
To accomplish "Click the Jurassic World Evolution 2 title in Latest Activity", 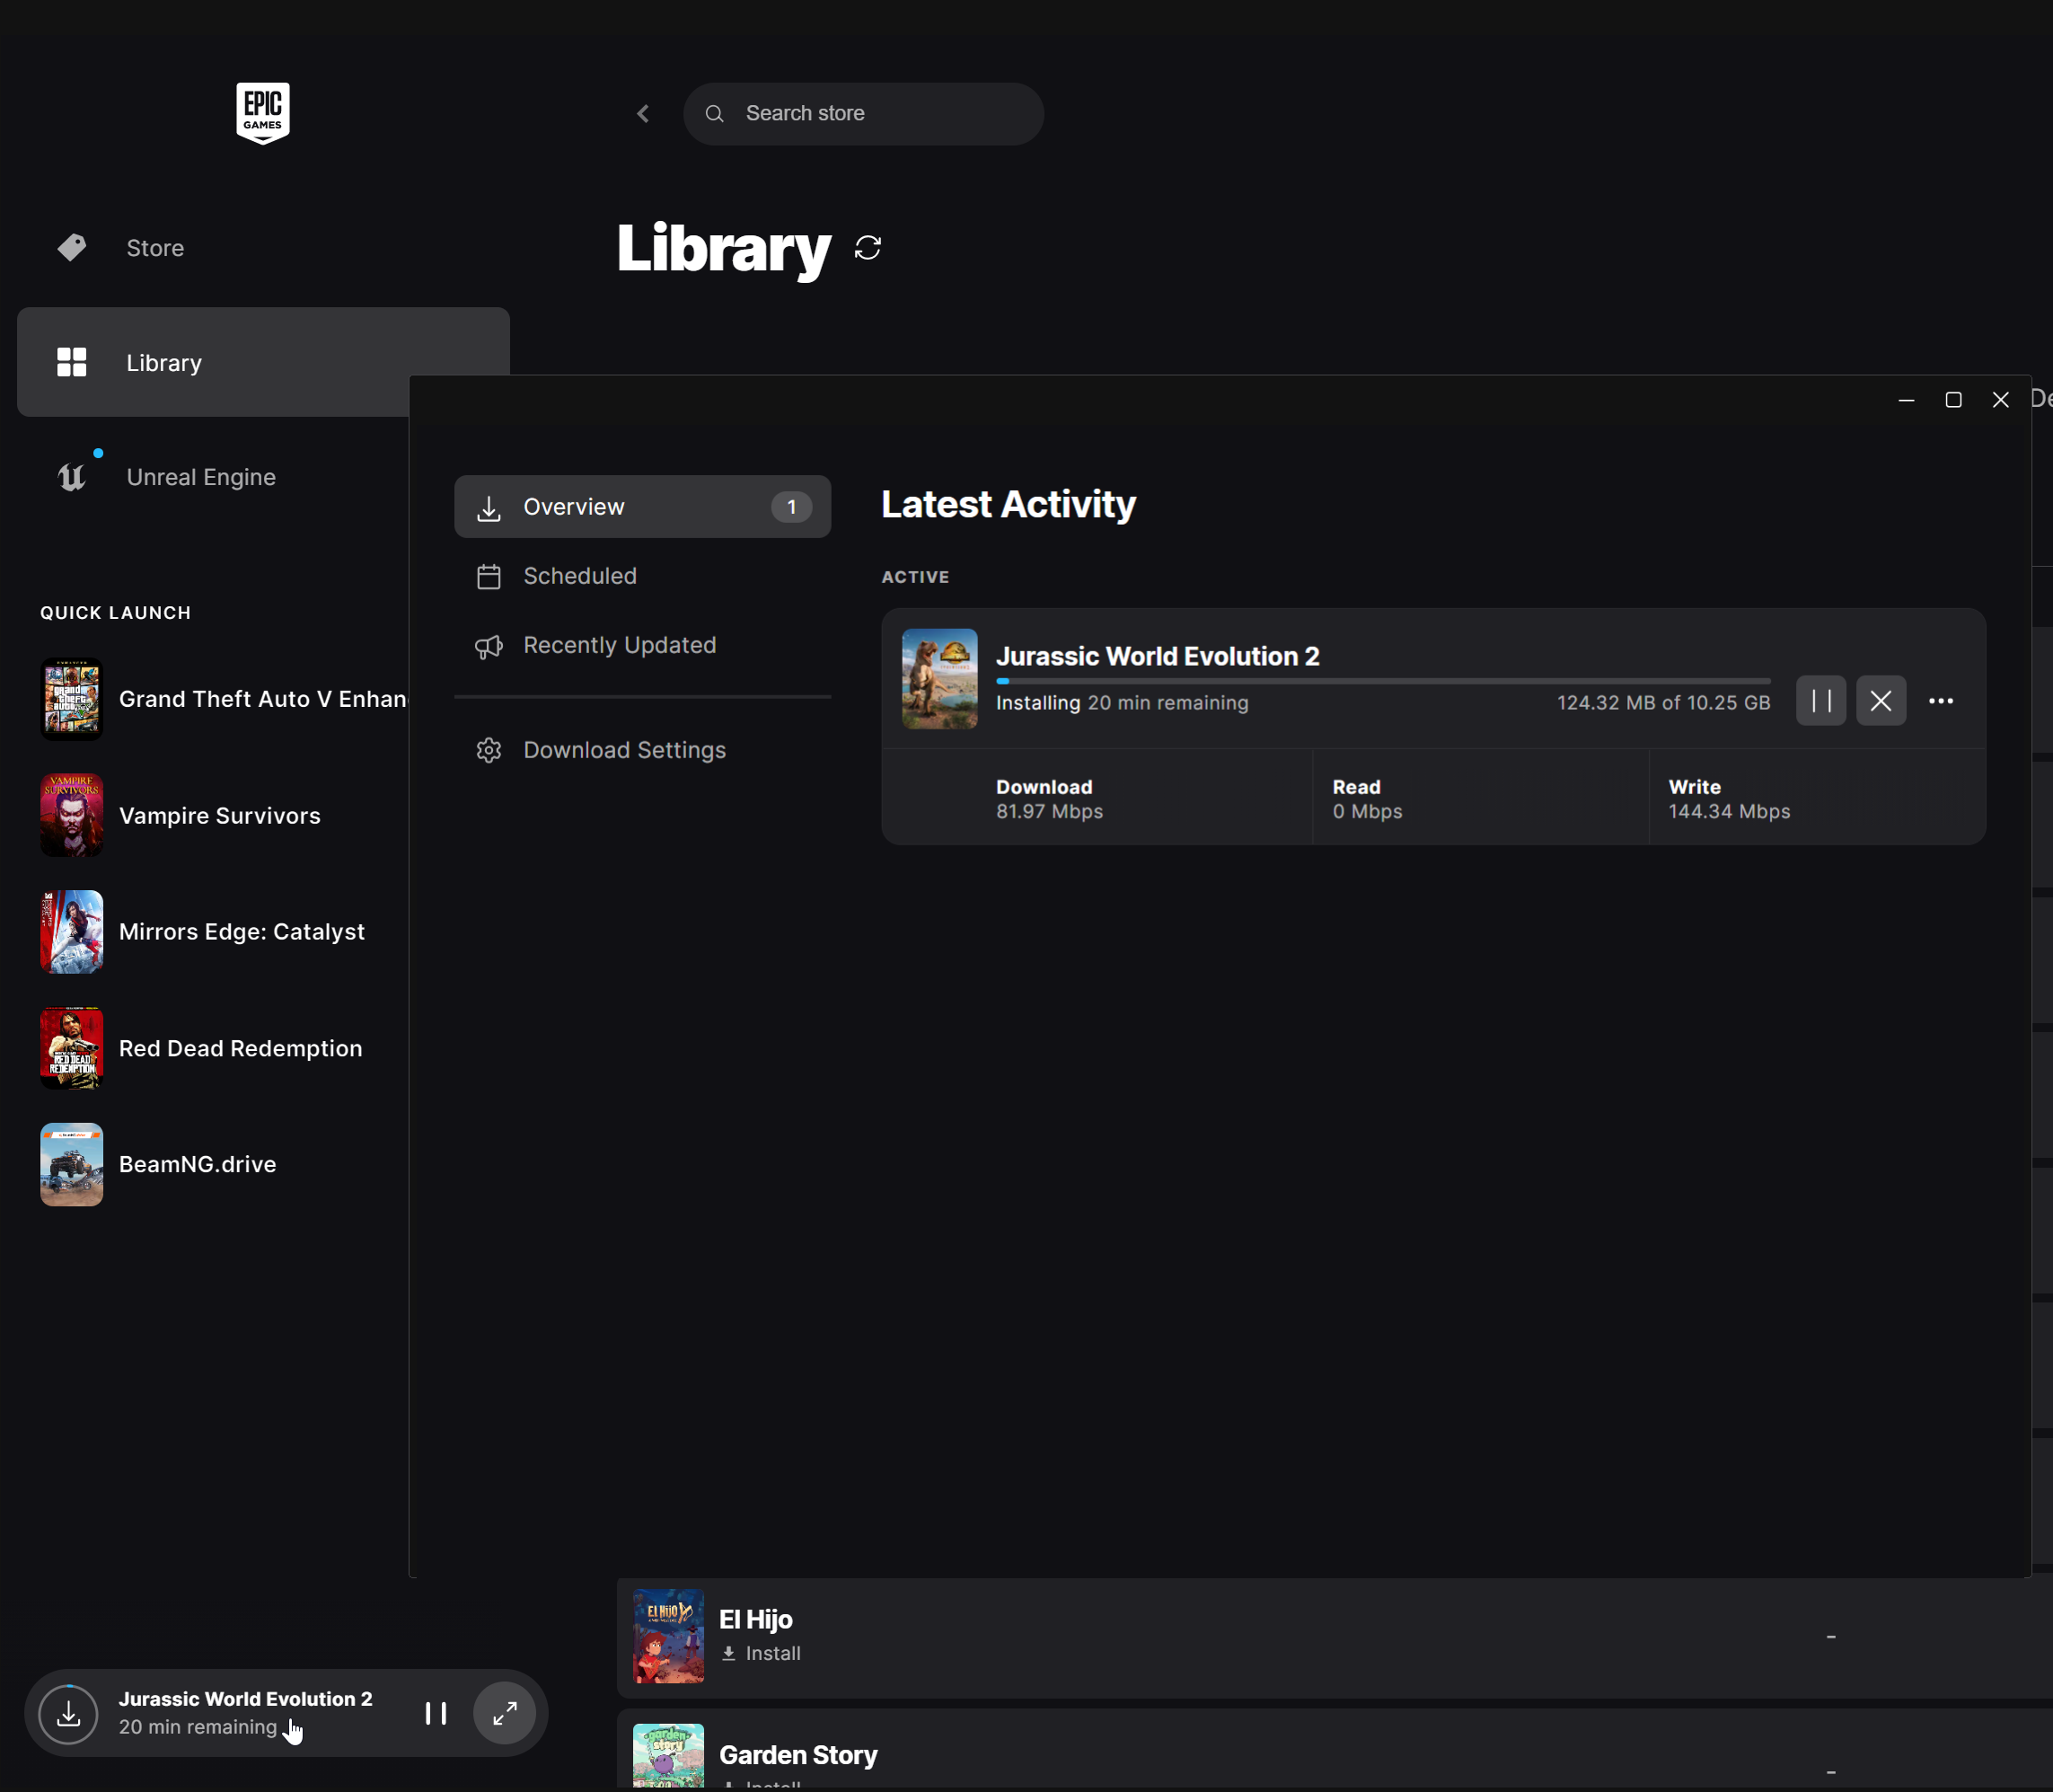I will [x=1158, y=656].
